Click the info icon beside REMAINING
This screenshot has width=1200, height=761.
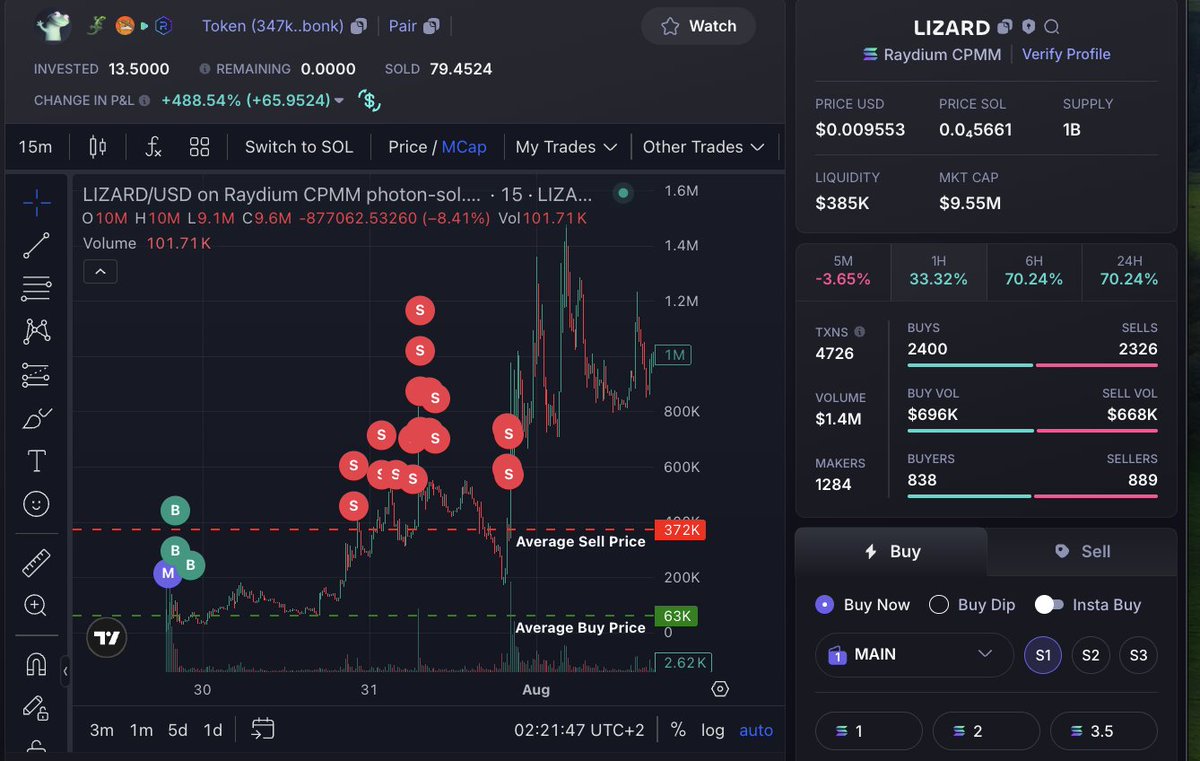(205, 69)
